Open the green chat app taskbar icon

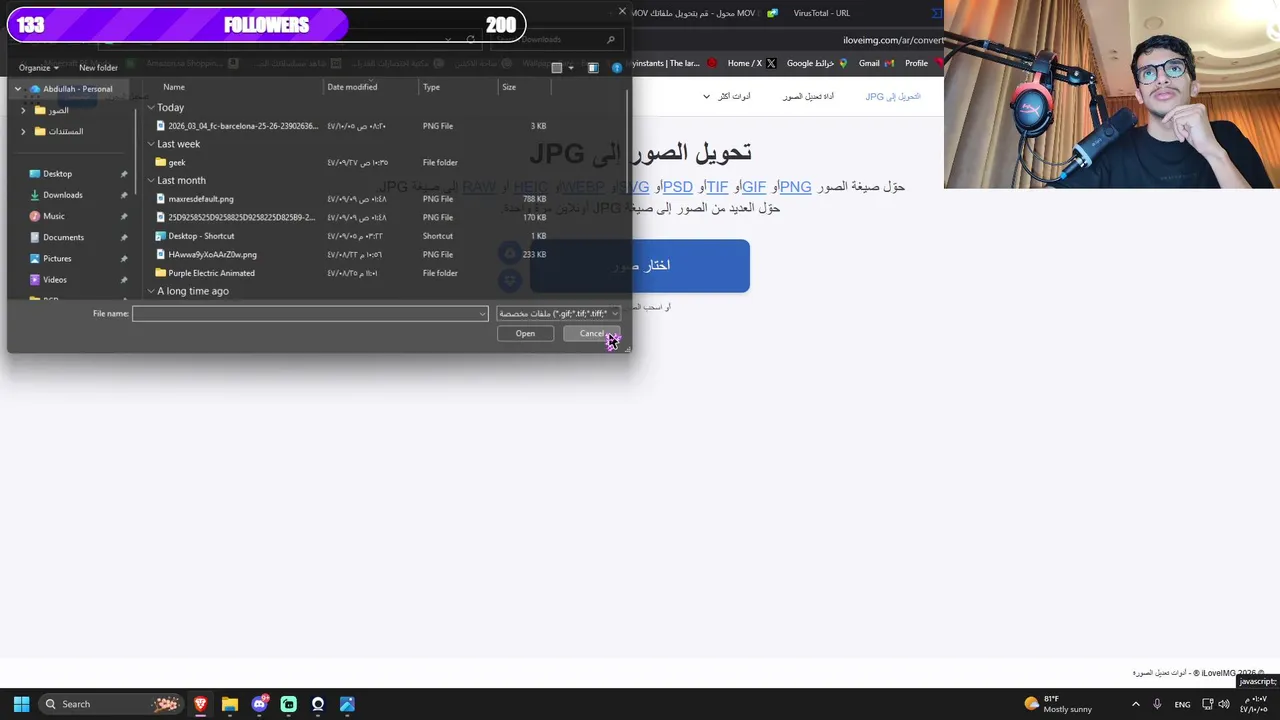point(288,704)
